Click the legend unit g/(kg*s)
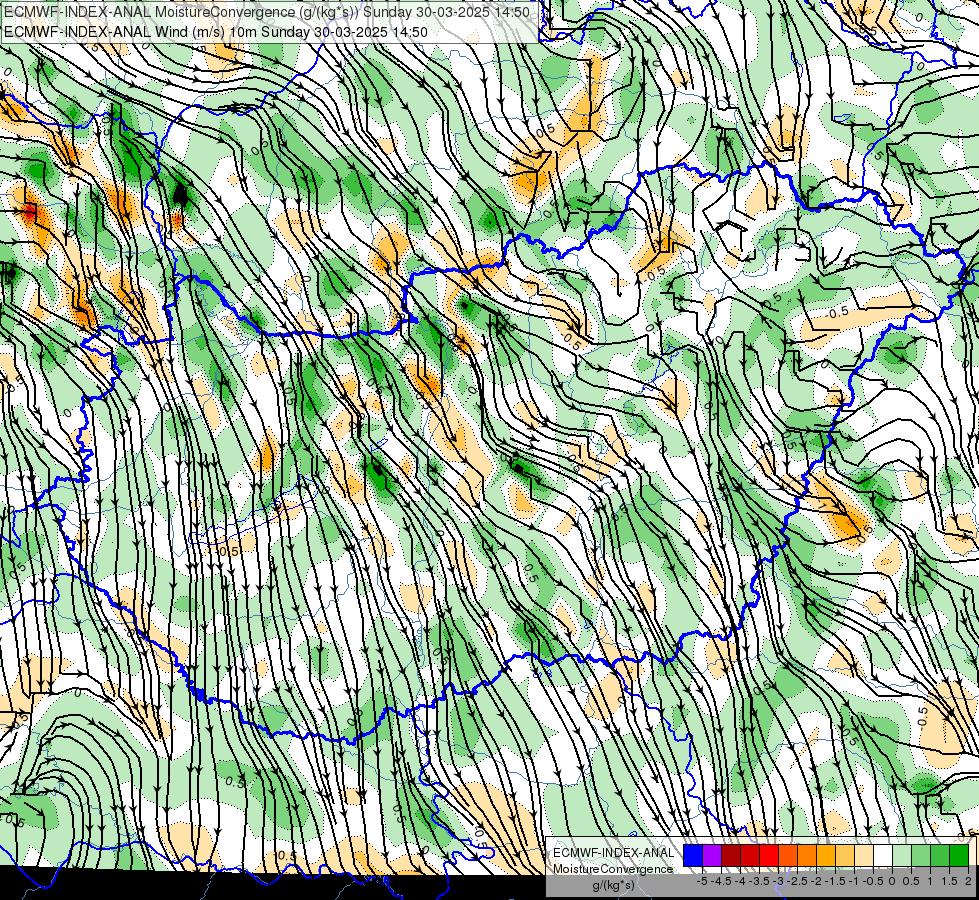 pyautogui.click(x=614, y=886)
